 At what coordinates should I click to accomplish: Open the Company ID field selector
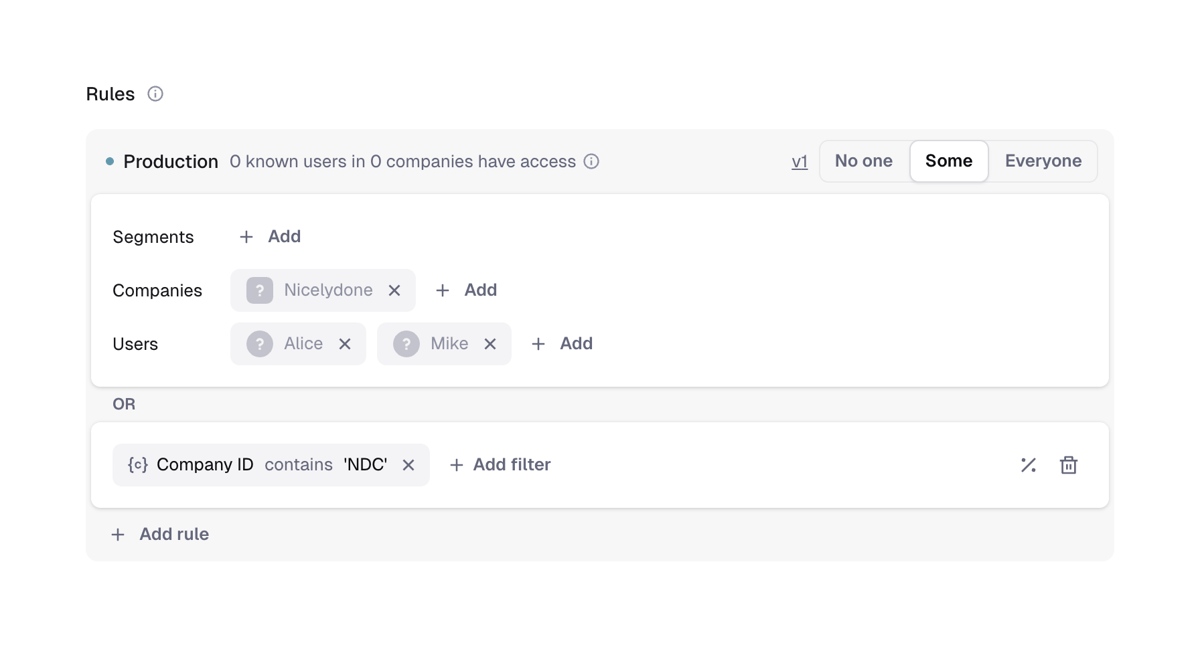click(206, 464)
